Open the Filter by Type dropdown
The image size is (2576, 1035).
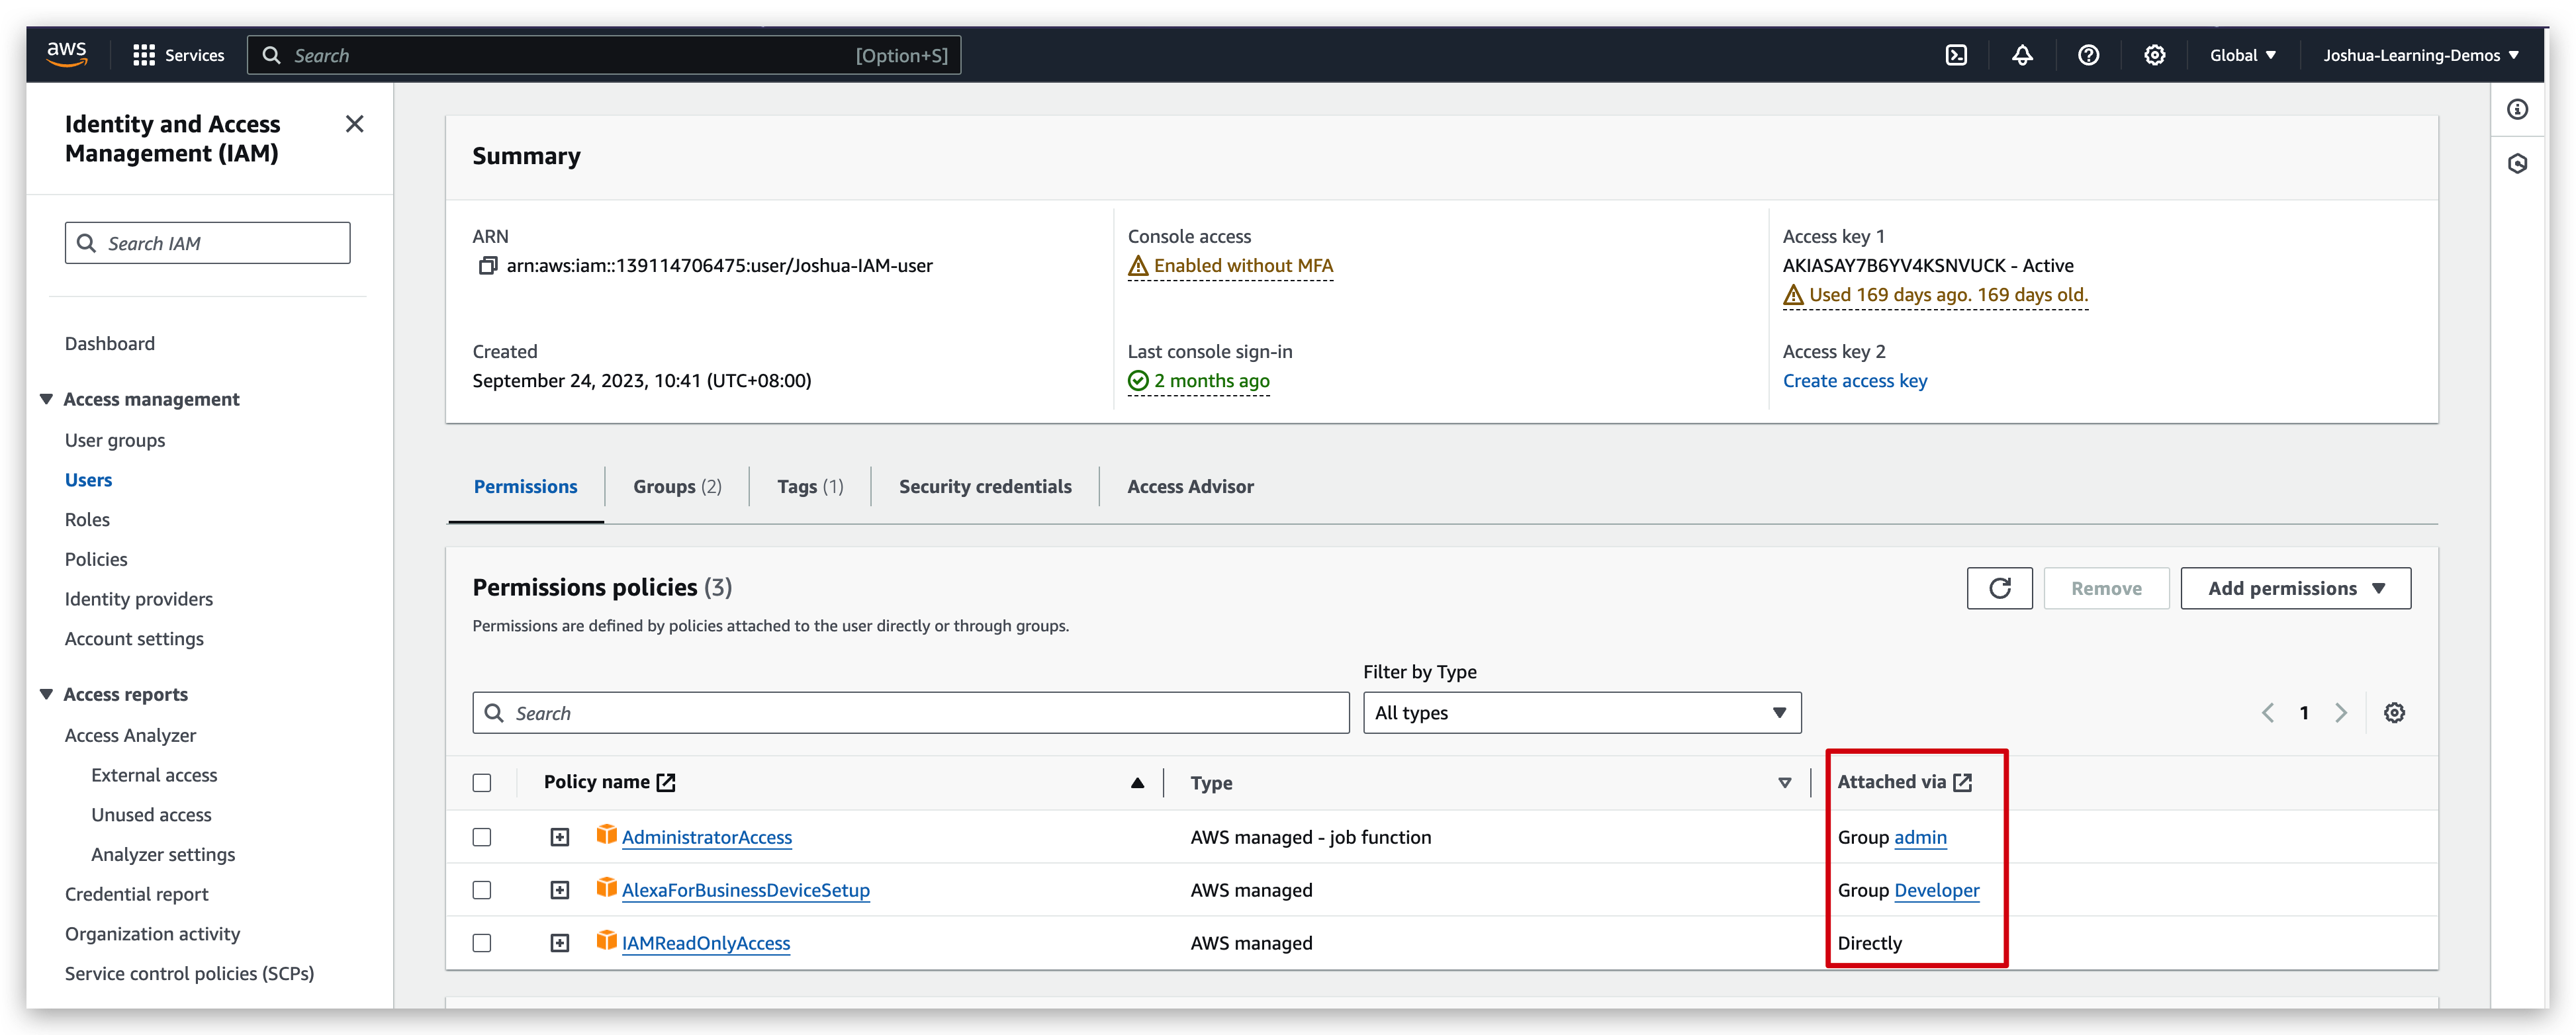(1581, 713)
